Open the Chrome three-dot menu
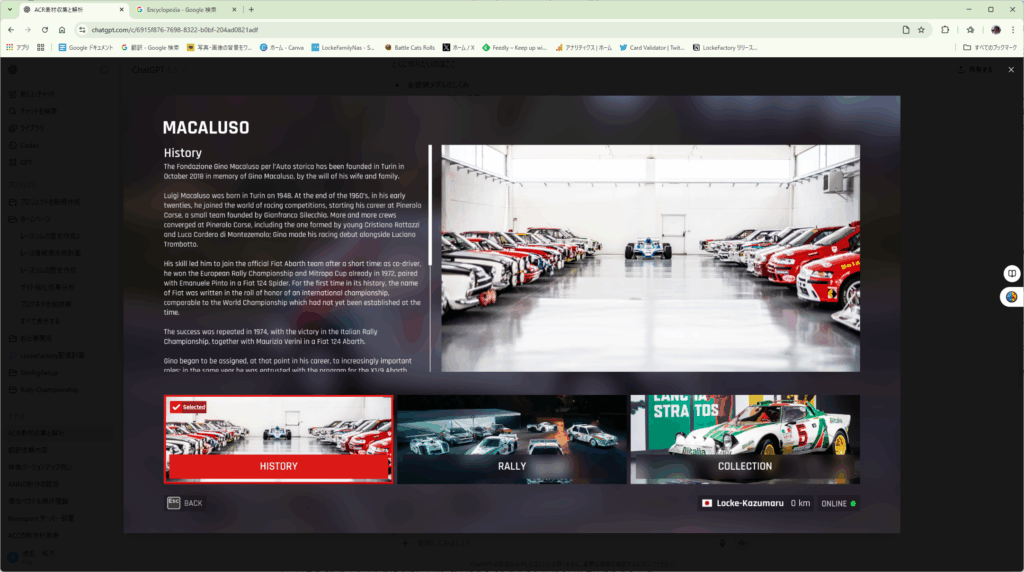Screen dimensions: 1024x572 point(1012,30)
